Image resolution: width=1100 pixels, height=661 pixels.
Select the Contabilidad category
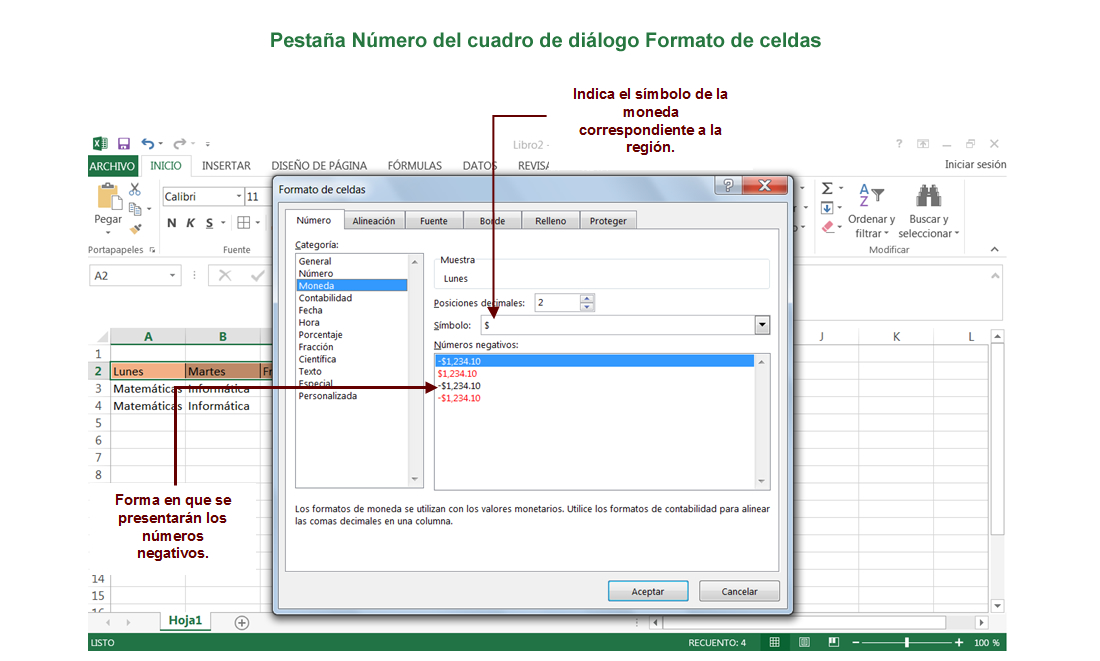326,298
